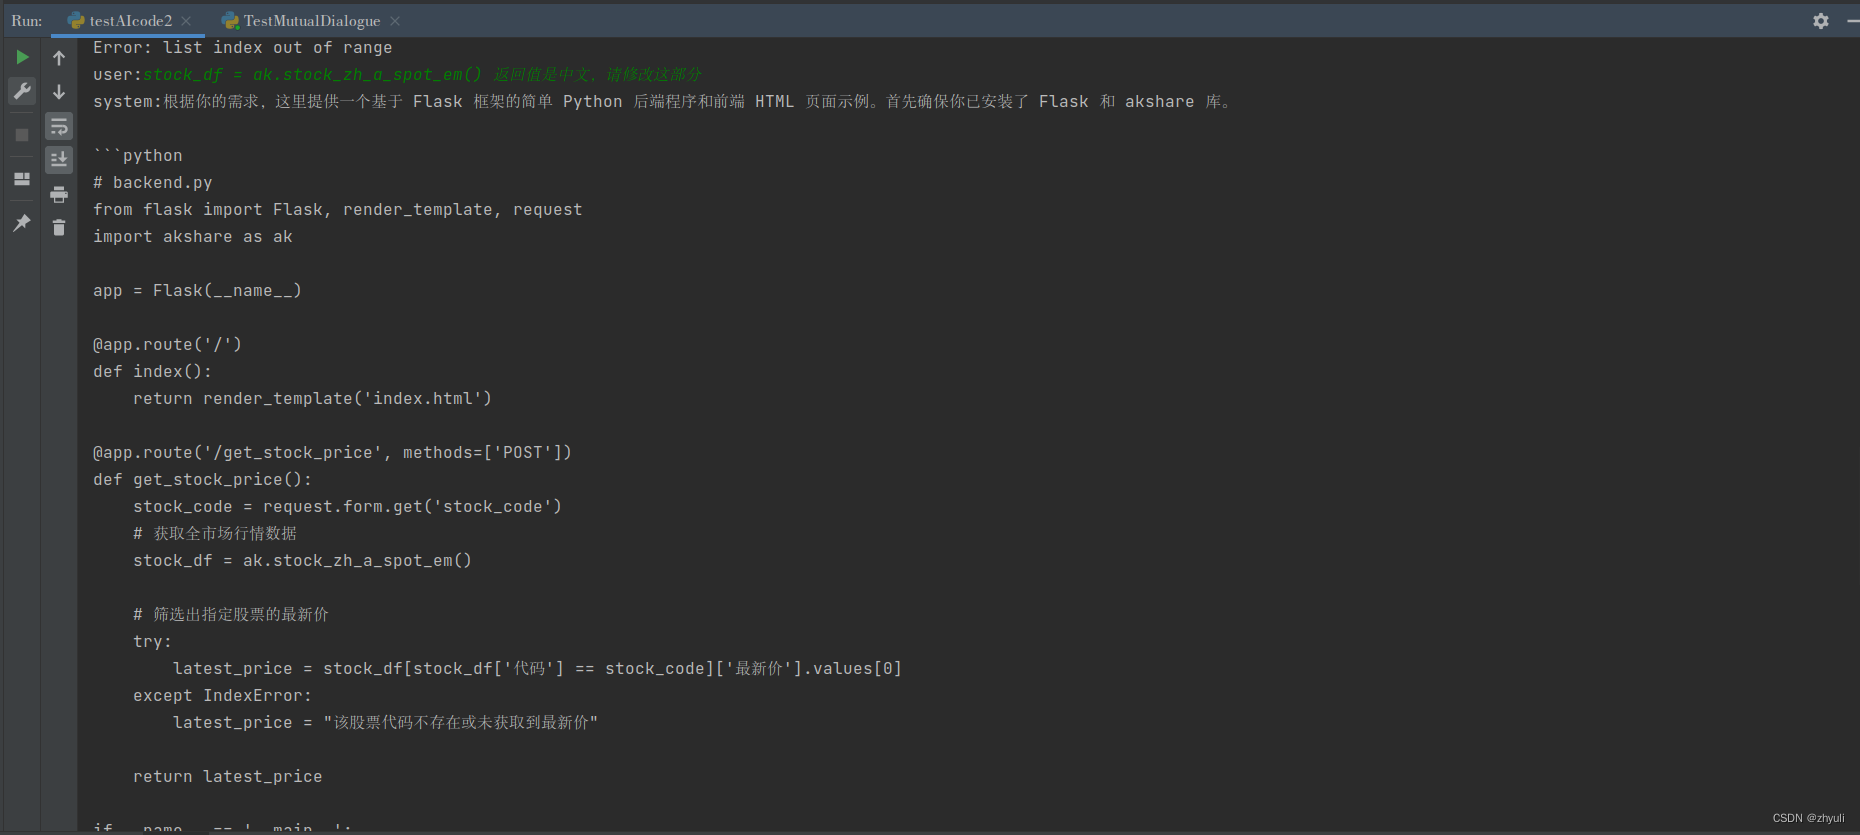This screenshot has width=1860, height=835.
Task: Click the 'Error: list index out of range' line
Action: point(243,48)
